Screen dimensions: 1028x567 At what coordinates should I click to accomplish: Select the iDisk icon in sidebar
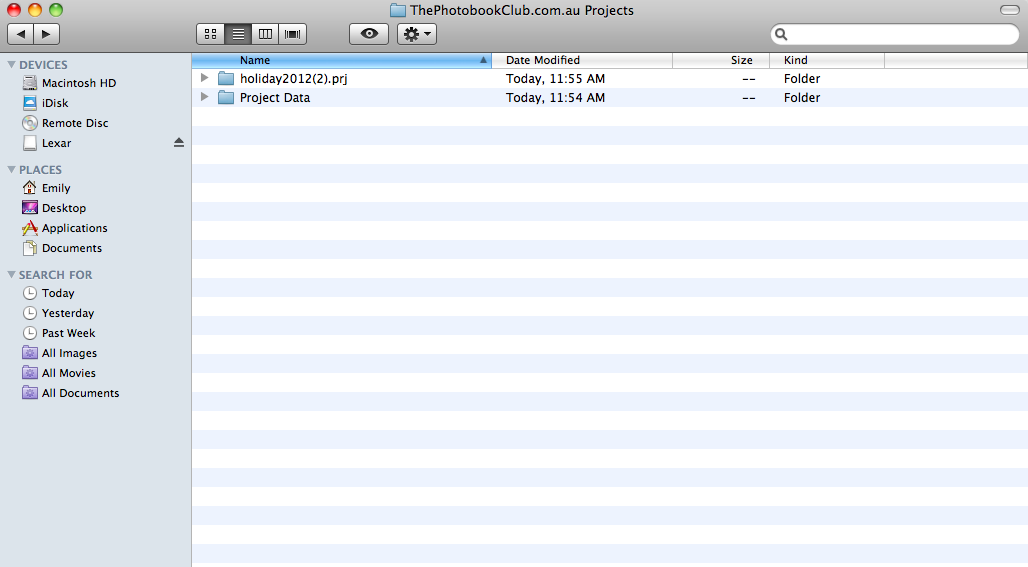[x=30, y=103]
